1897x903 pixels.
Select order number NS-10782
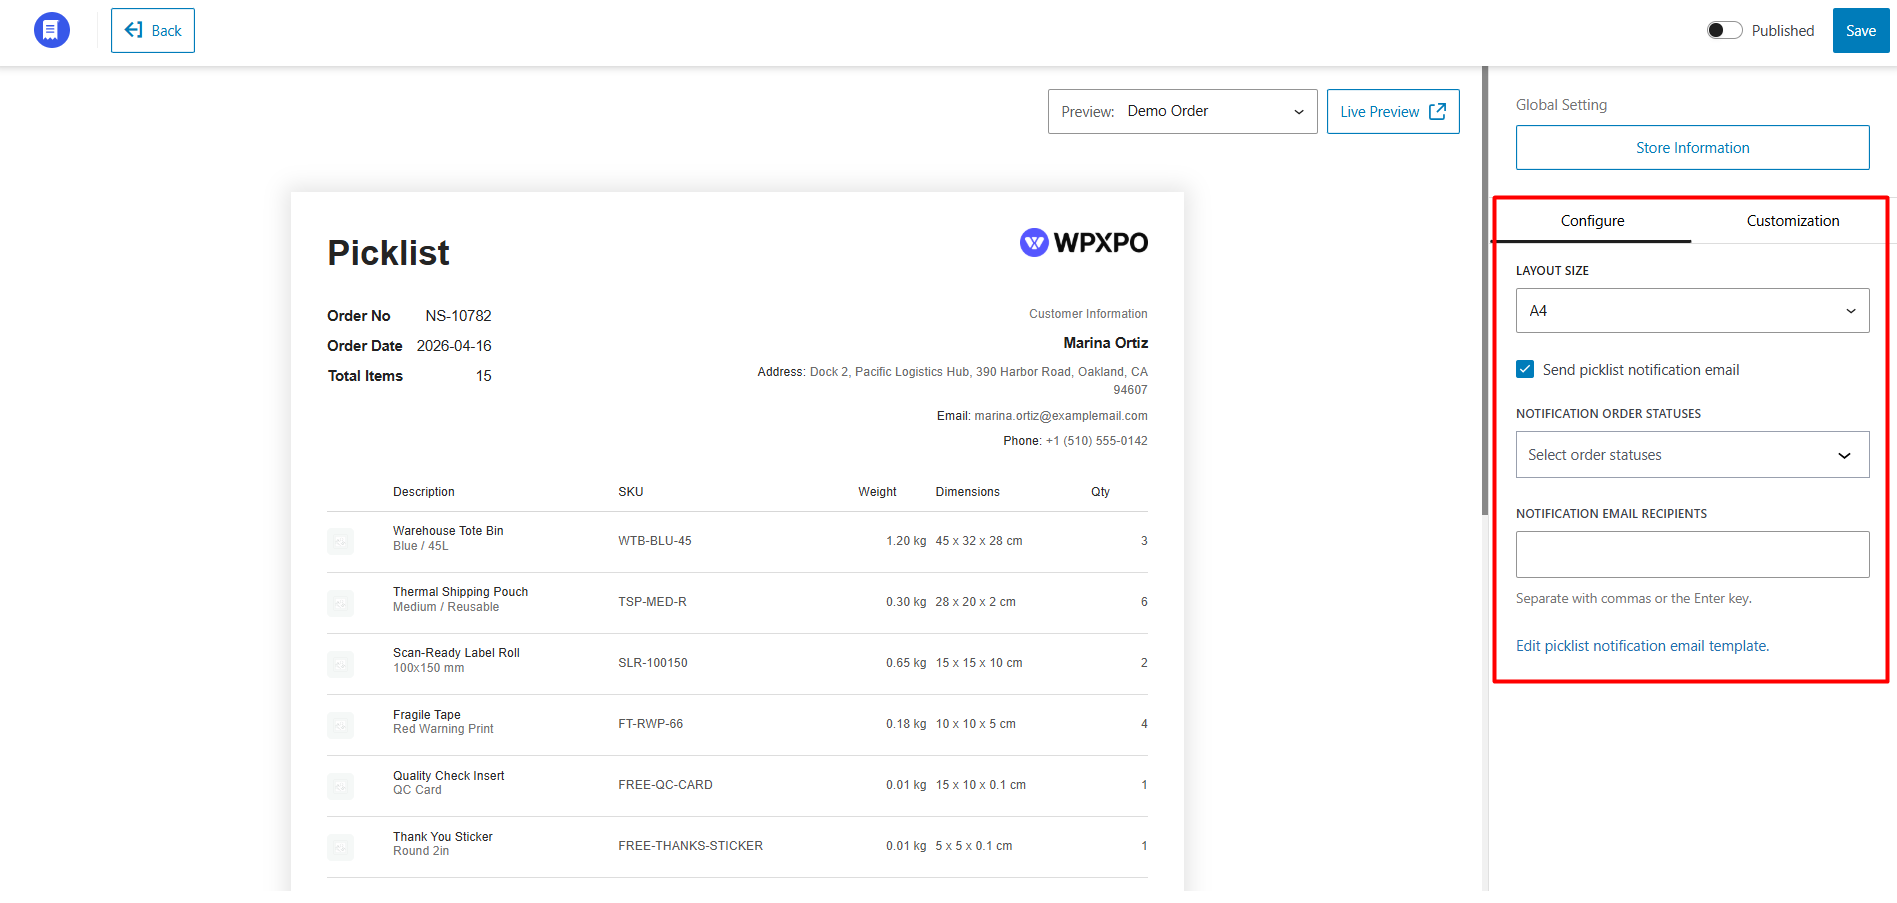458,316
